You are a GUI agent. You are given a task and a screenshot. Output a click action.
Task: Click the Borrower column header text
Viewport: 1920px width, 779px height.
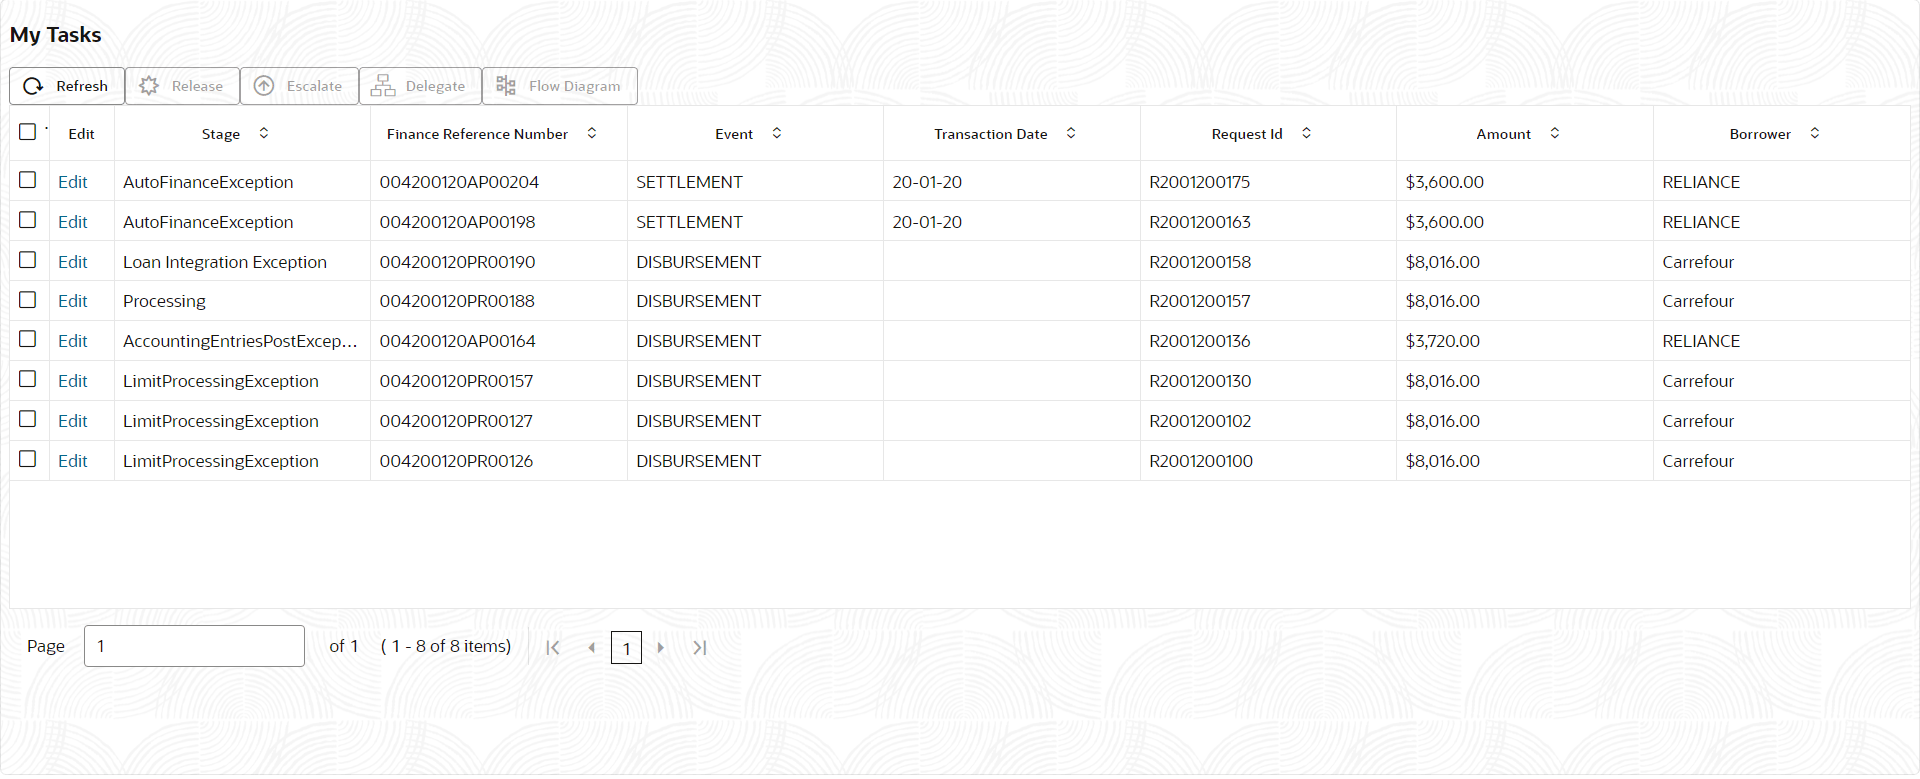[1760, 134]
